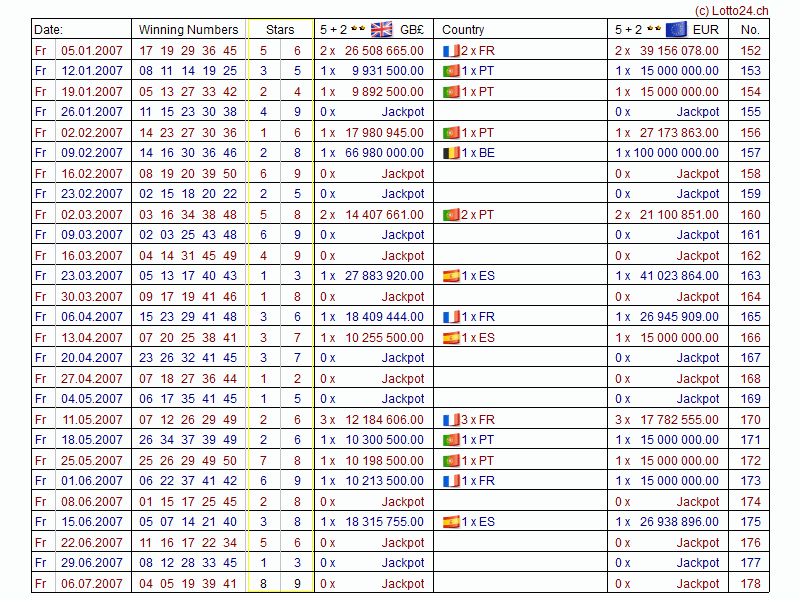Select the Date: column header

tap(49, 30)
